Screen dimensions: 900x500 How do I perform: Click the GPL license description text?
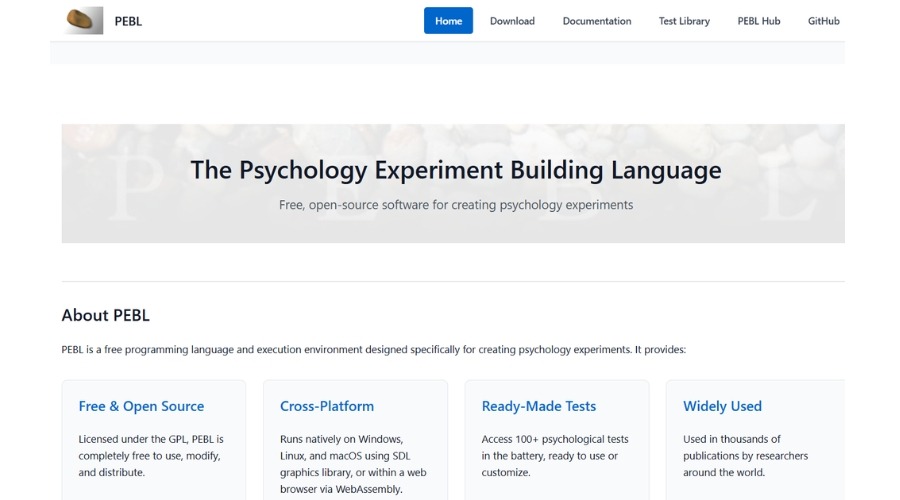tap(151, 456)
